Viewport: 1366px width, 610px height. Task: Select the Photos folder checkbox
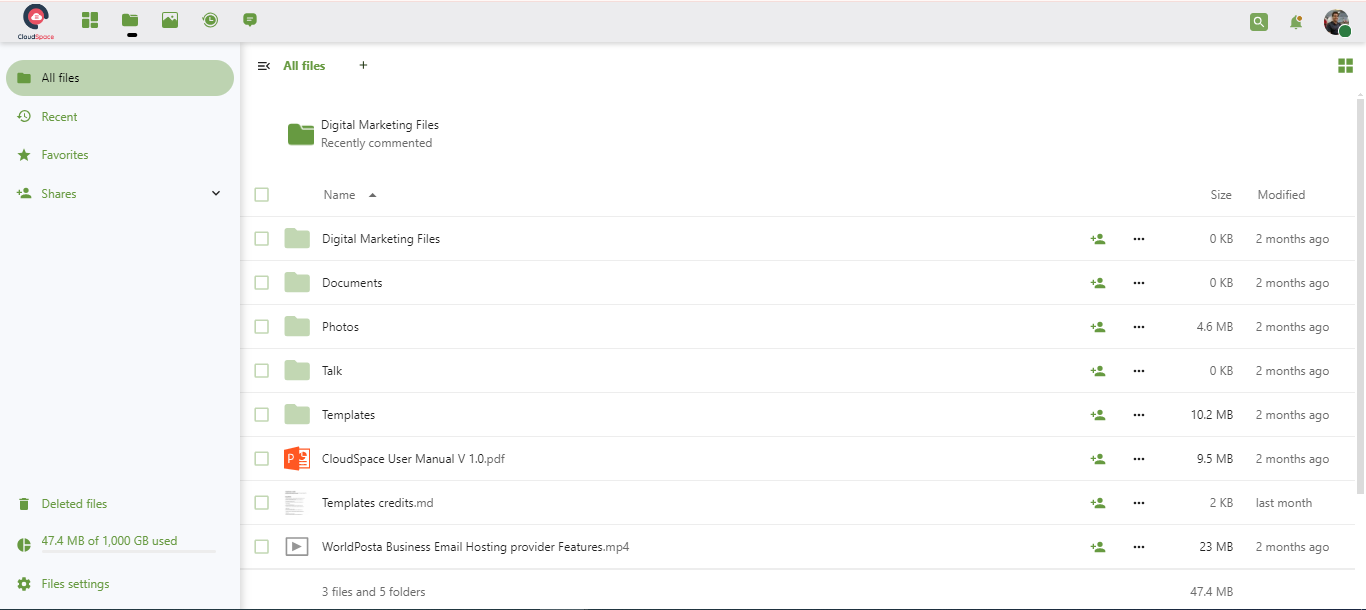click(x=262, y=327)
